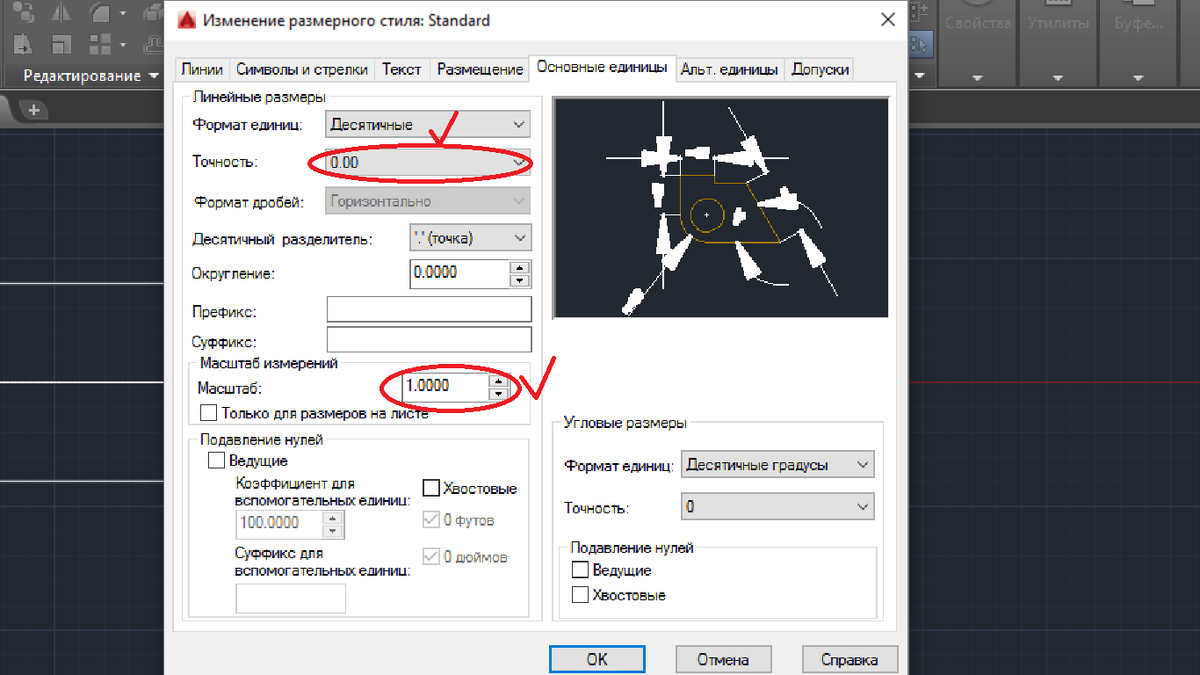Image resolution: width=1200 pixels, height=675 pixels.
Task: Switch to the Альт. единицы tab
Action: [x=729, y=69]
